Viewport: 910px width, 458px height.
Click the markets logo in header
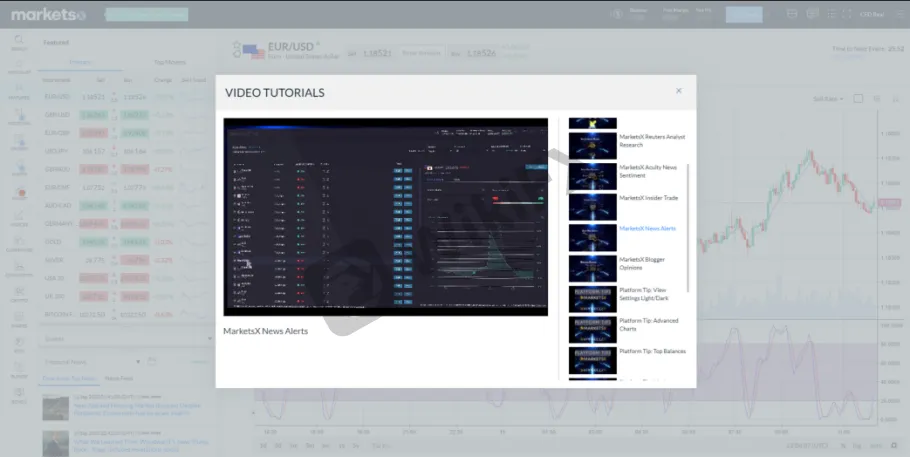49,15
